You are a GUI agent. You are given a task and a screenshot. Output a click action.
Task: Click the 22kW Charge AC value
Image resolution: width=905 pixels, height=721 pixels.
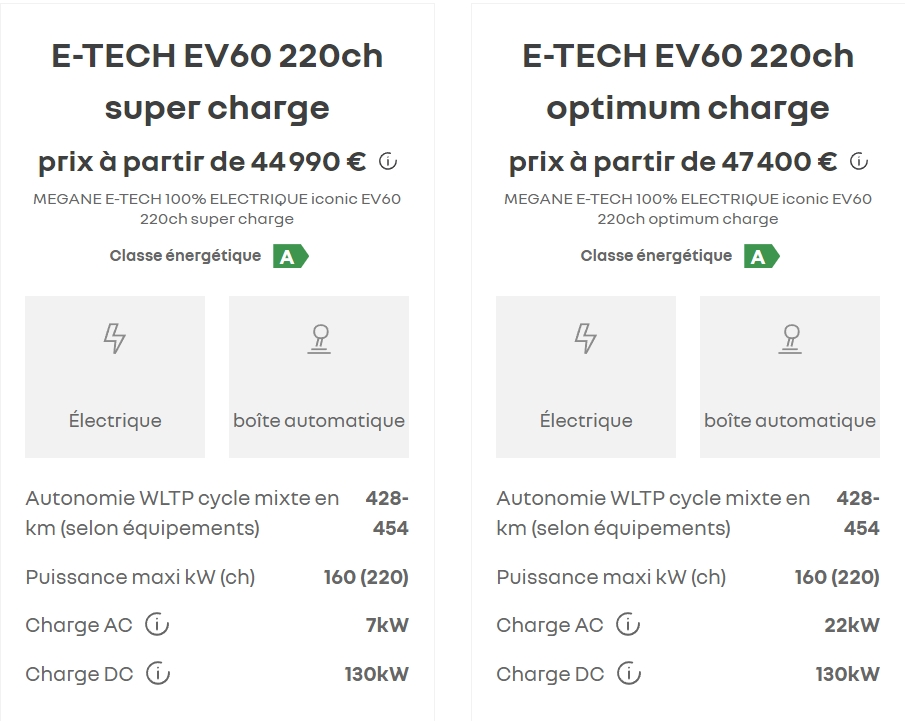[852, 626]
